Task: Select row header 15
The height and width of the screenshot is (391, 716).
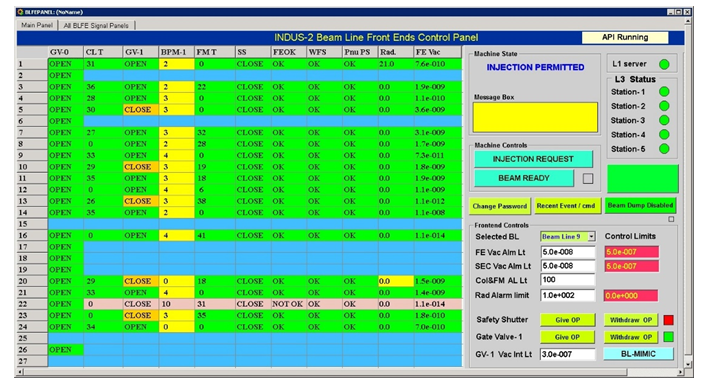Action: [x=32, y=224]
